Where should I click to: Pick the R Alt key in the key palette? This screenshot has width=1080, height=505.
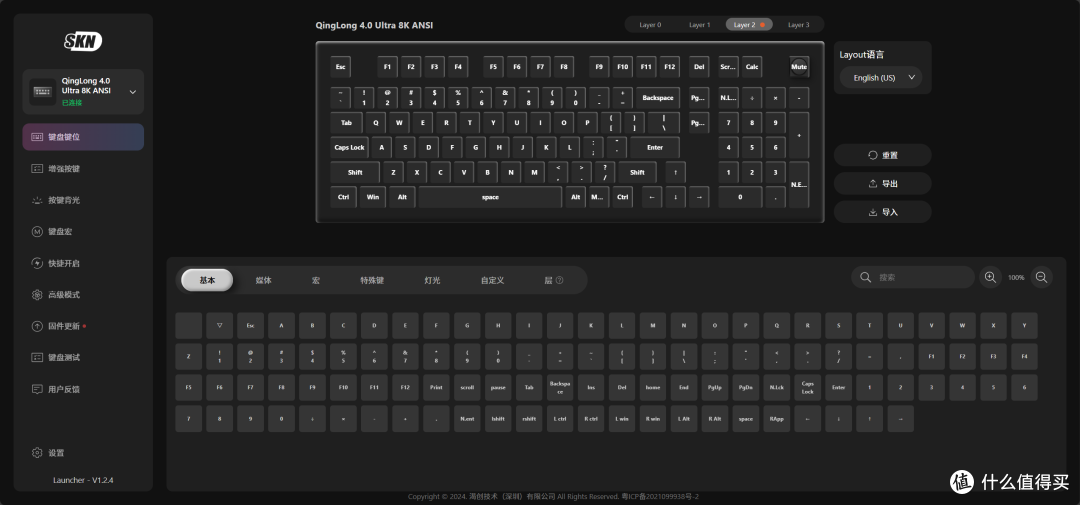click(x=715, y=418)
